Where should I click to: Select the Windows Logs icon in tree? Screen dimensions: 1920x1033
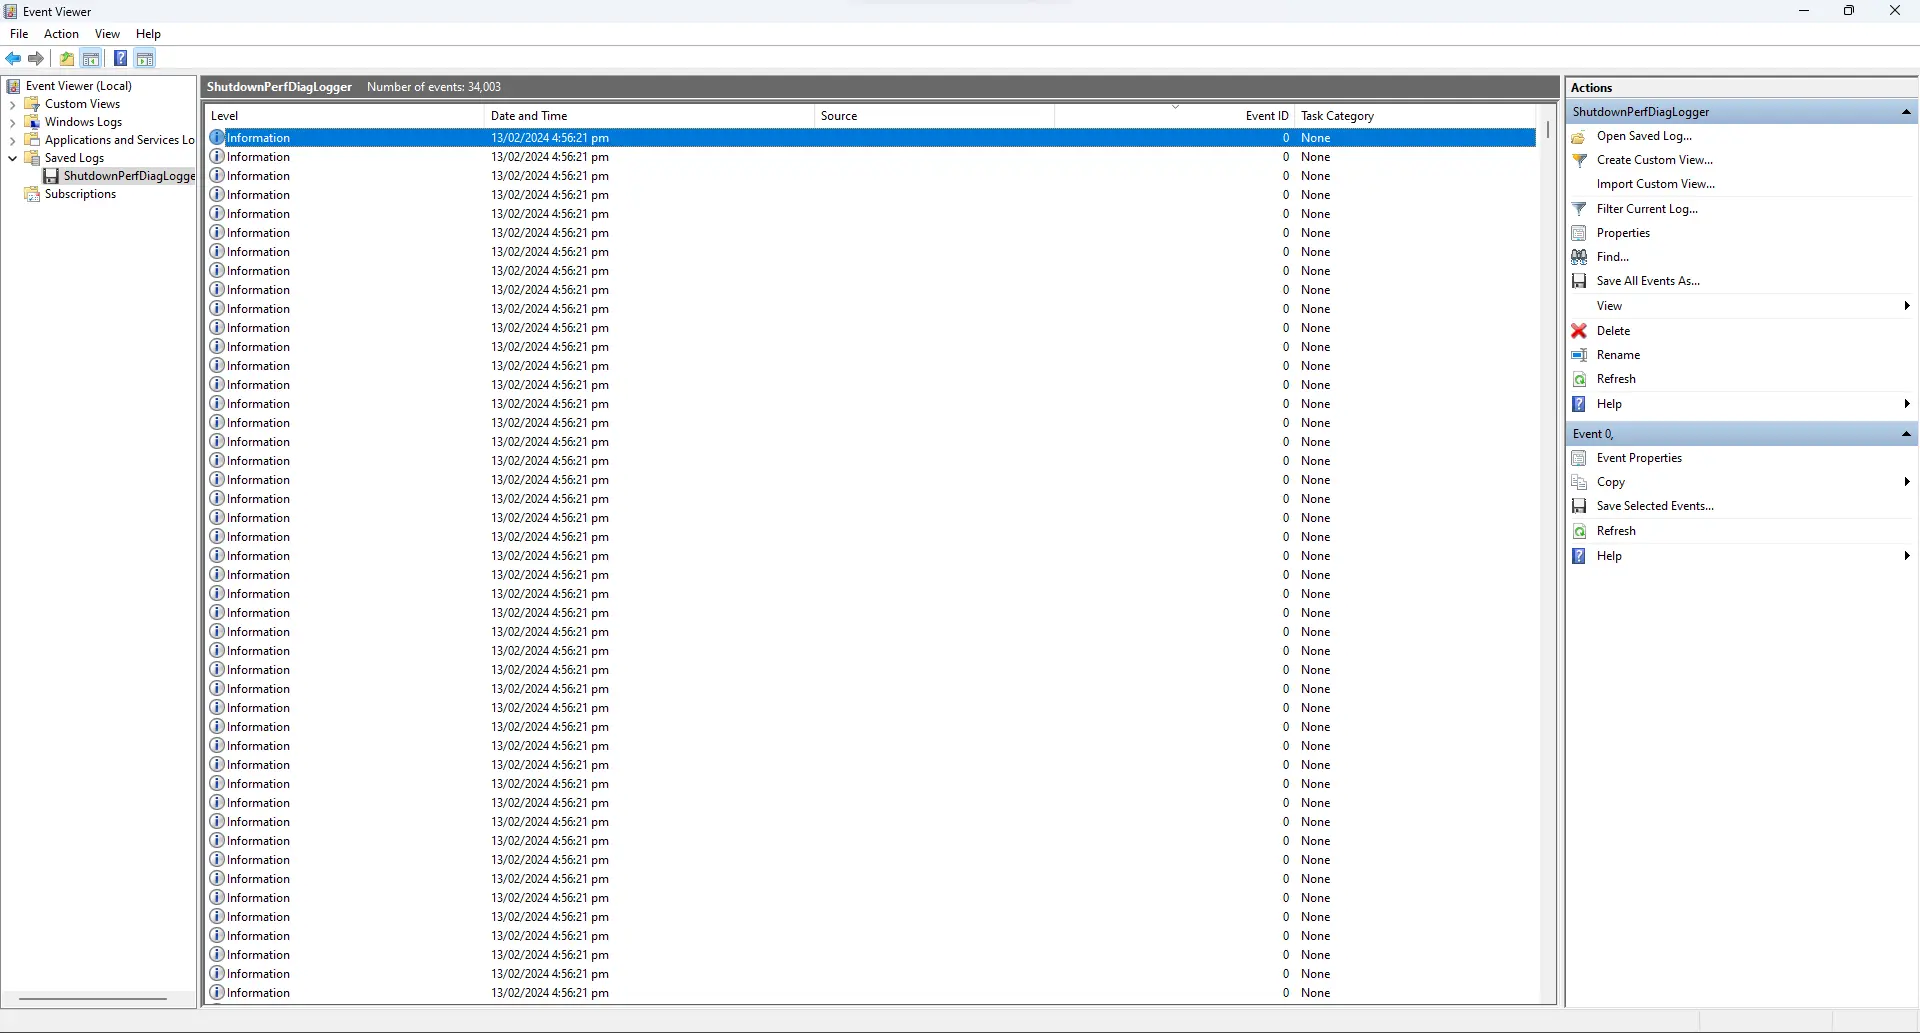point(32,122)
